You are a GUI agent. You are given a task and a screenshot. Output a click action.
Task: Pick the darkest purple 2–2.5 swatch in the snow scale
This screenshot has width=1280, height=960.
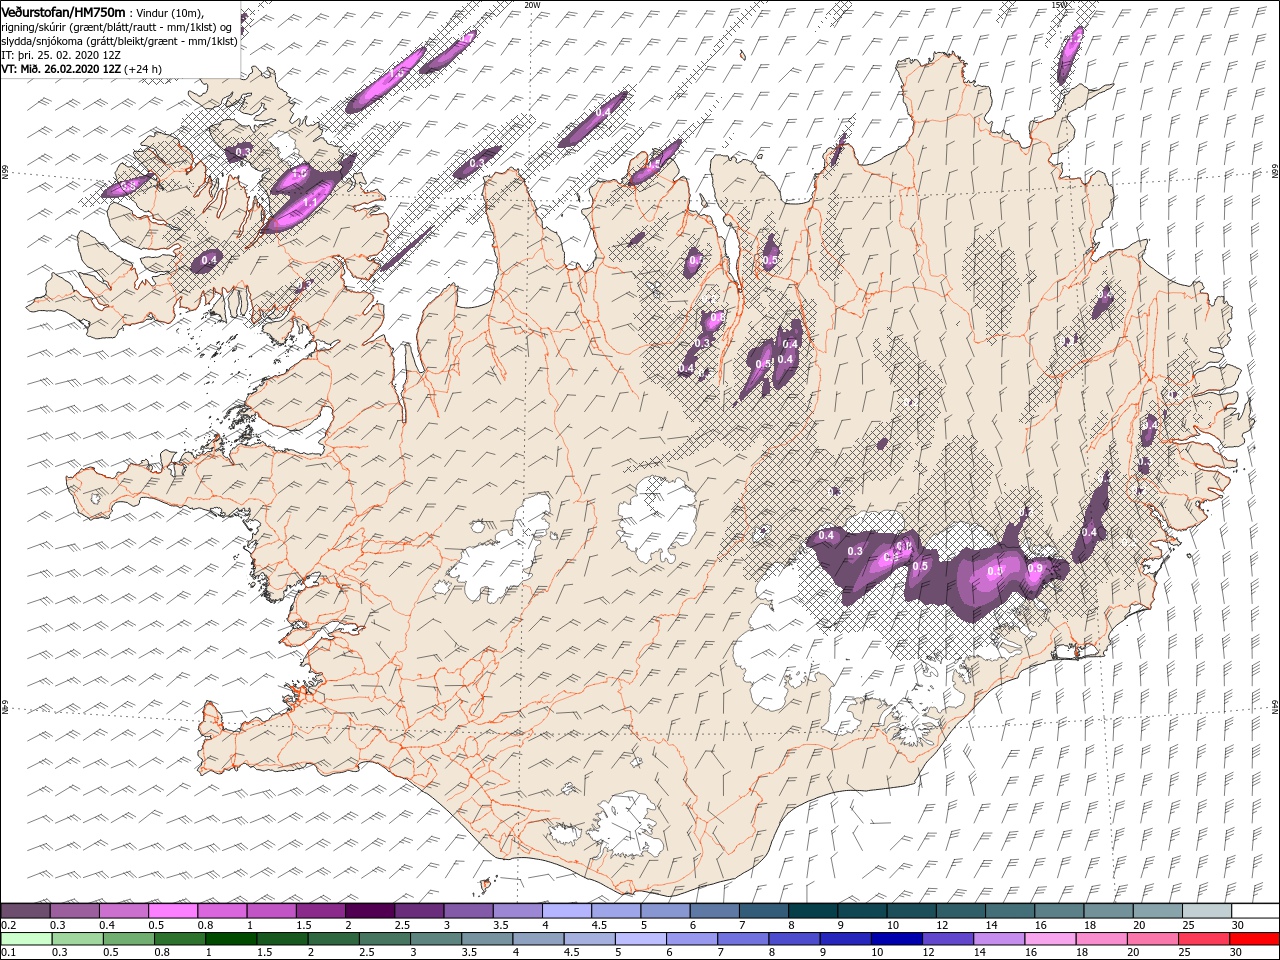[x=370, y=911]
